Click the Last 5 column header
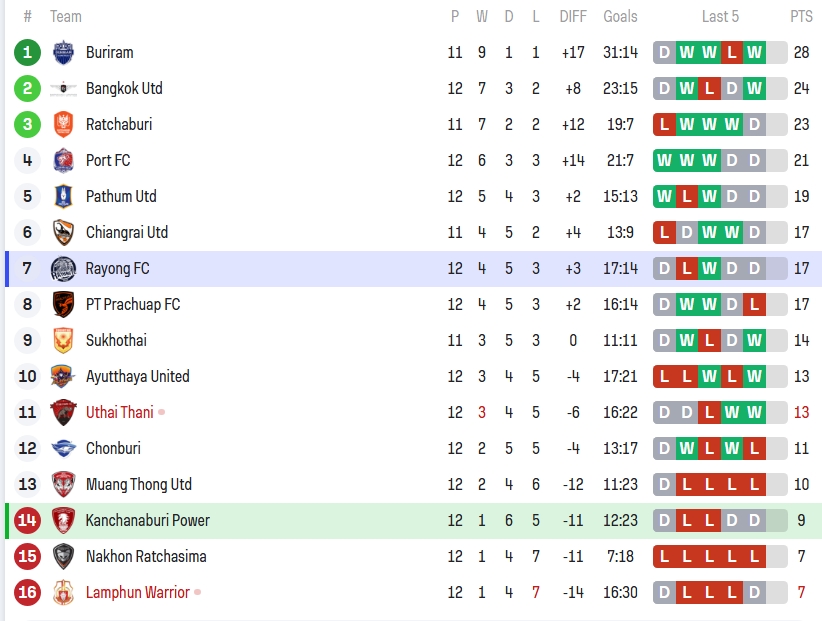 (x=720, y=16)
